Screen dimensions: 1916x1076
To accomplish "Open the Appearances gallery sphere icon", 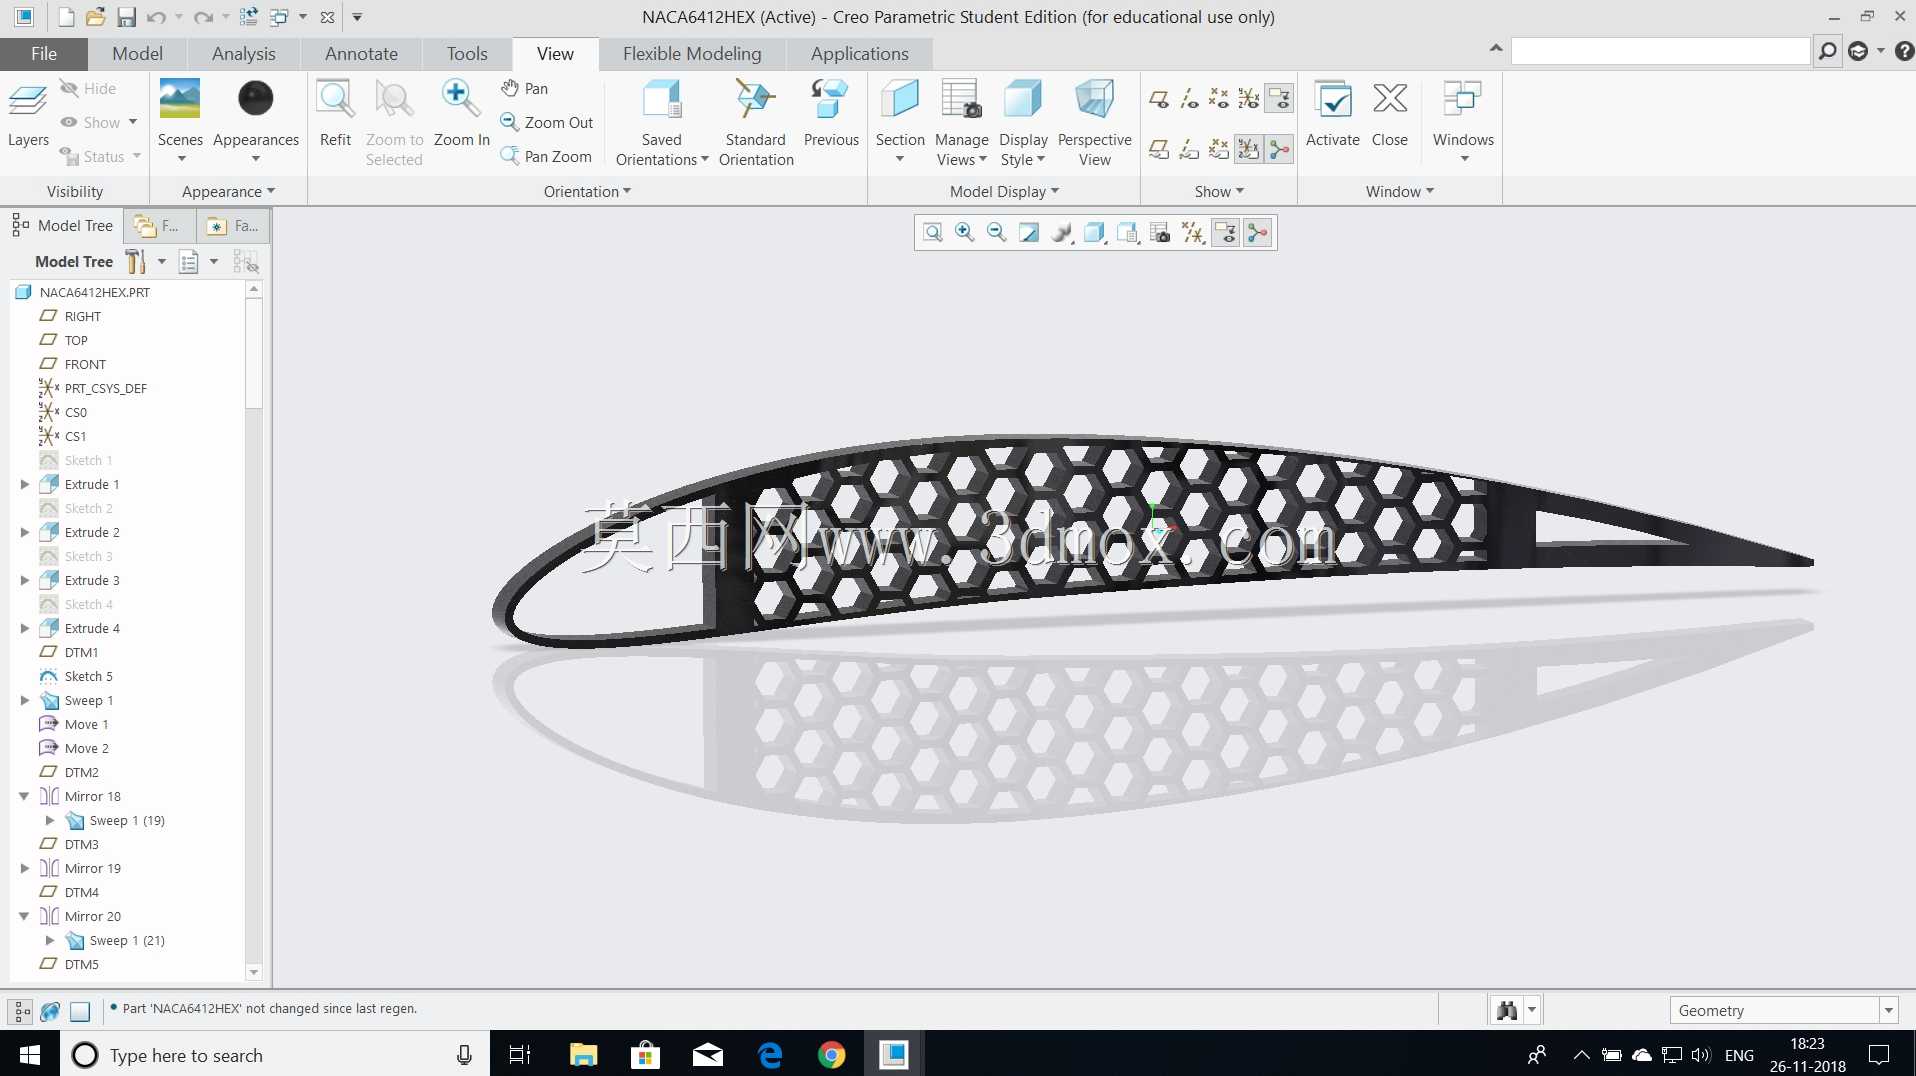I will (x=256, y=99).
